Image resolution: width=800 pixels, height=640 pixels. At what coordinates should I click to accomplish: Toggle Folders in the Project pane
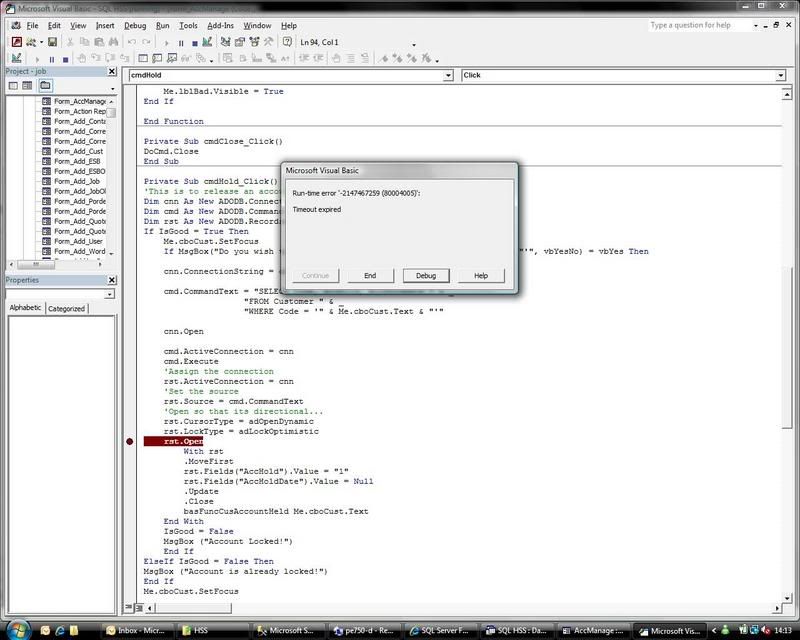coord(45,85)
